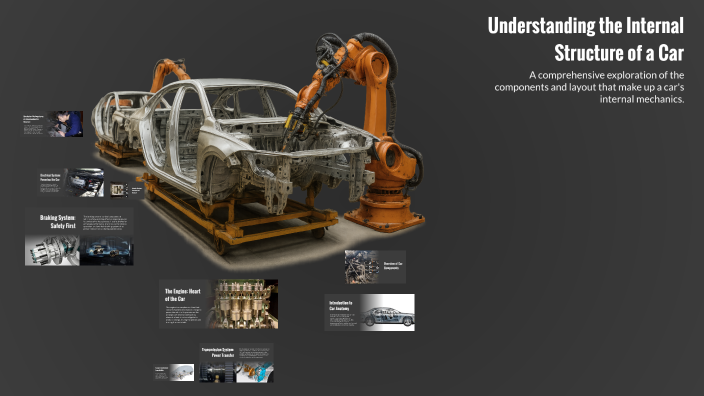
Task: Open the Electrical System: Powering the Car slide
Action: (71, 182)
